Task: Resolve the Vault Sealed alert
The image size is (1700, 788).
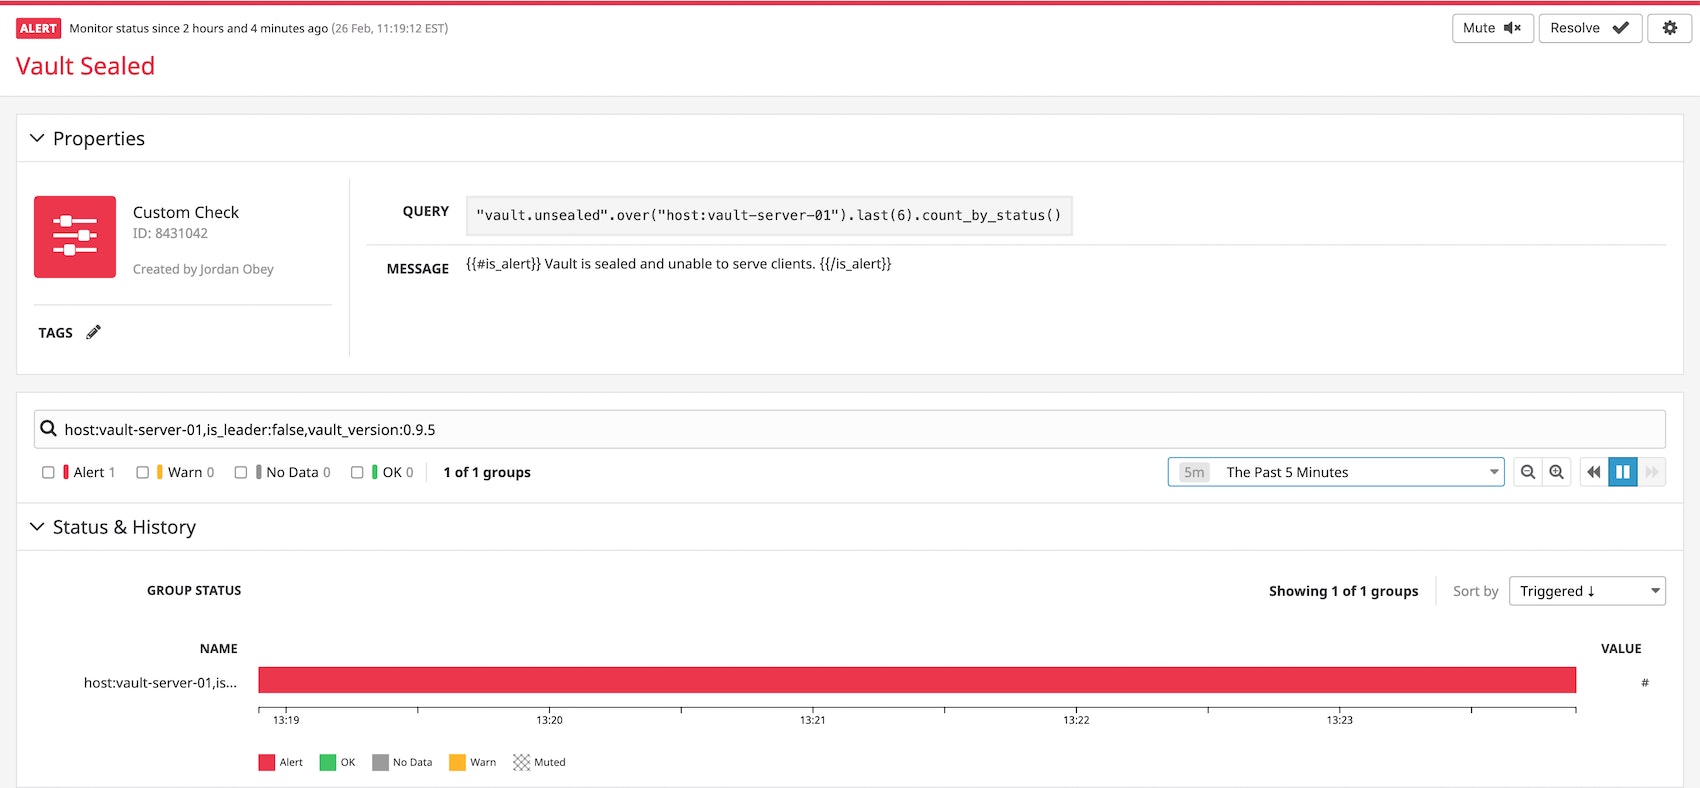Action: (1589, 28)
